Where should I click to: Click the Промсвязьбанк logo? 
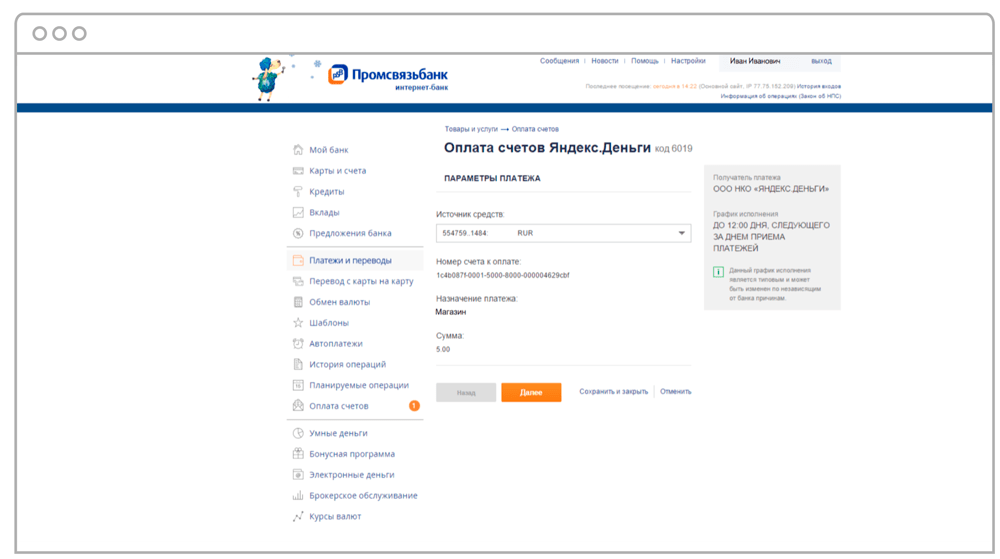(x=388, y=78)
